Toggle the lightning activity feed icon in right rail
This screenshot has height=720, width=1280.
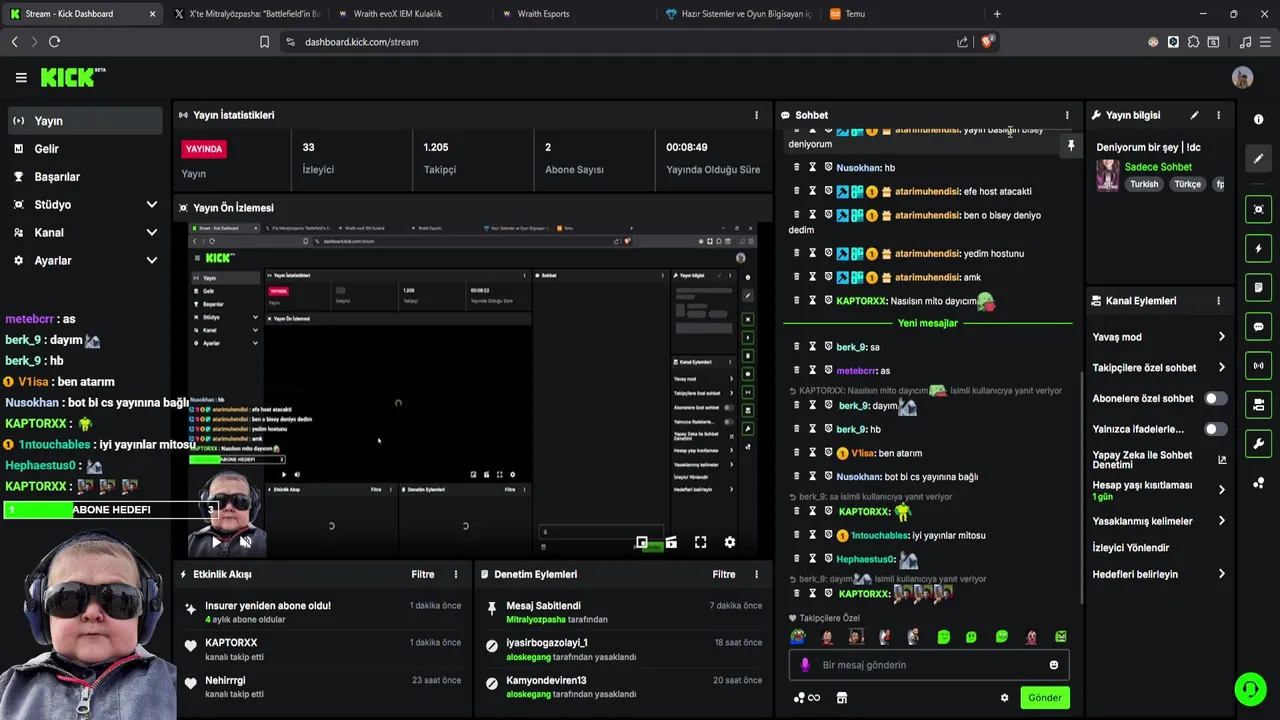pyautogui.click(x=1258, y=248)
